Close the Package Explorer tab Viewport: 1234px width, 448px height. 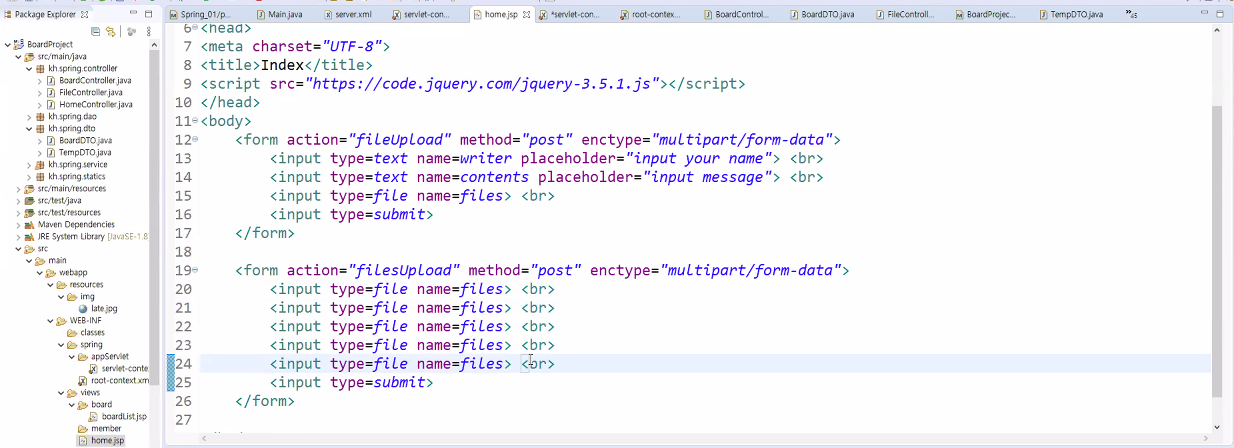[x=85, y=15]
